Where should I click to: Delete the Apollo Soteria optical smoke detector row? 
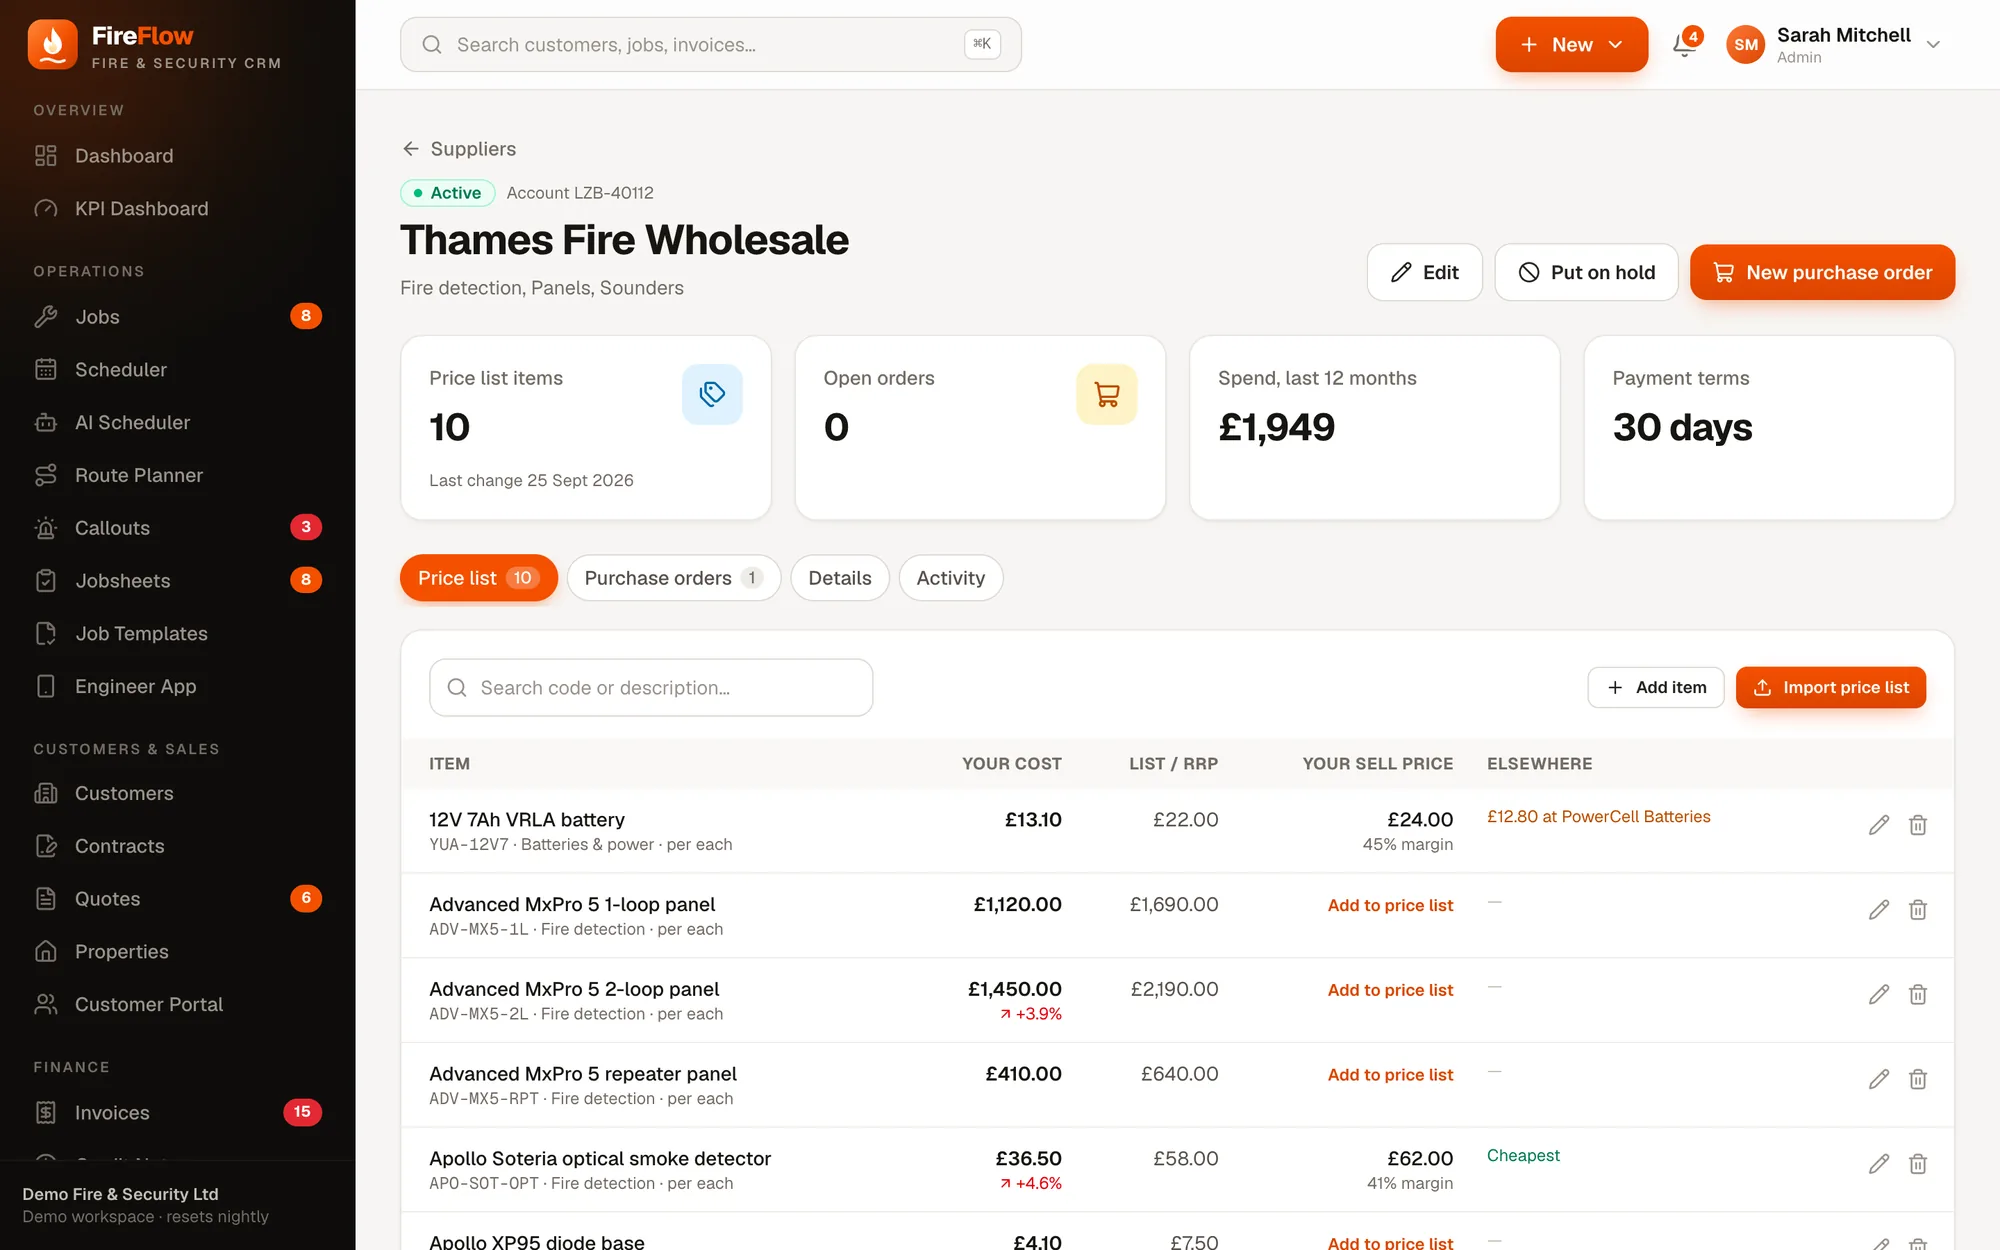1918,1164
